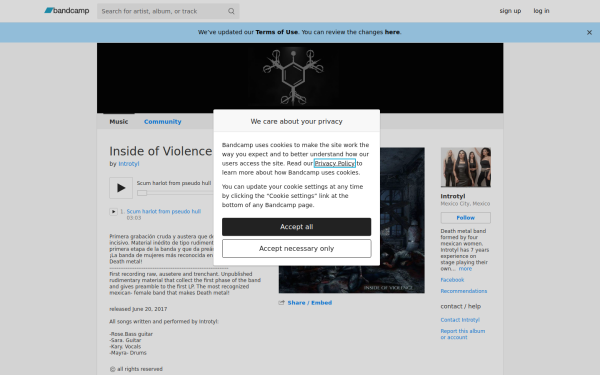This screenshot has height=375, width=600.
Task: Open the Introtyl artist link under album title
Action: click(x=129, y=164)
